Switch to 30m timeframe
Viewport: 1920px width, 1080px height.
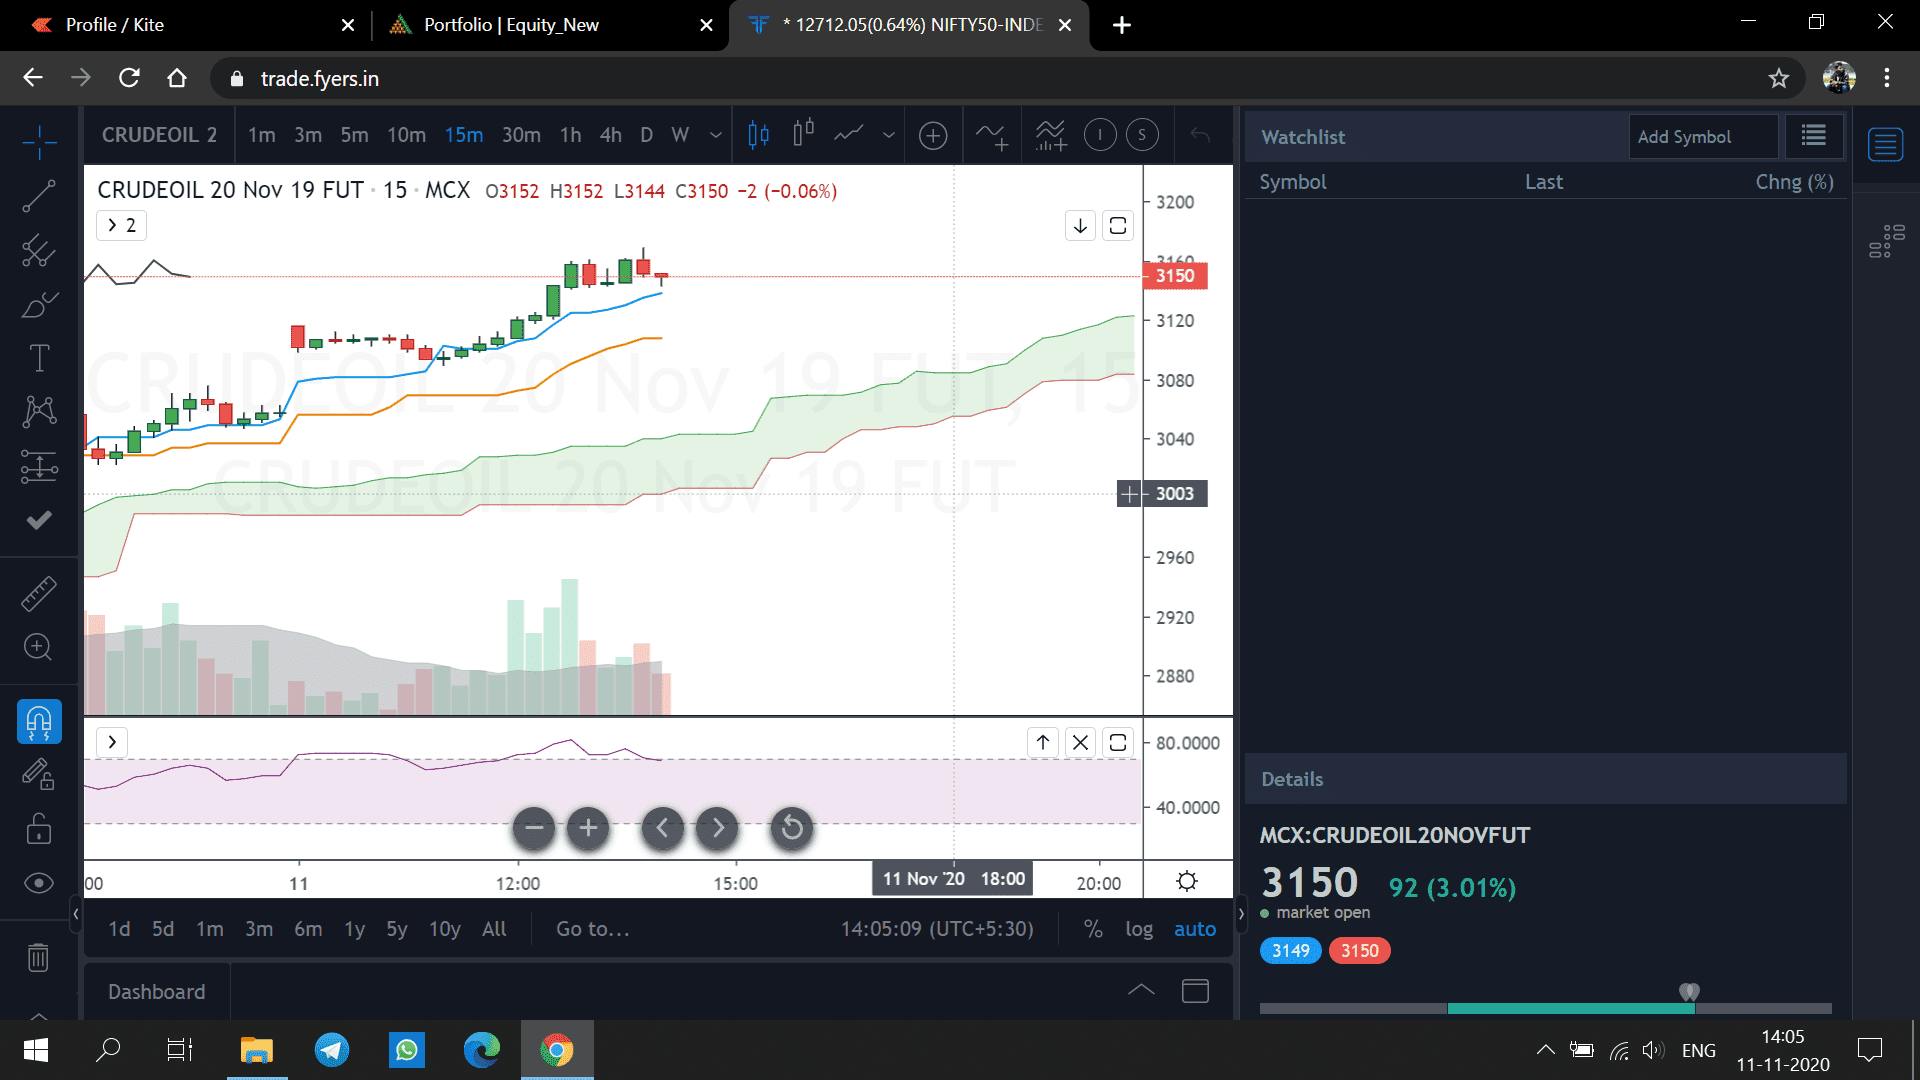coord(521,135)
